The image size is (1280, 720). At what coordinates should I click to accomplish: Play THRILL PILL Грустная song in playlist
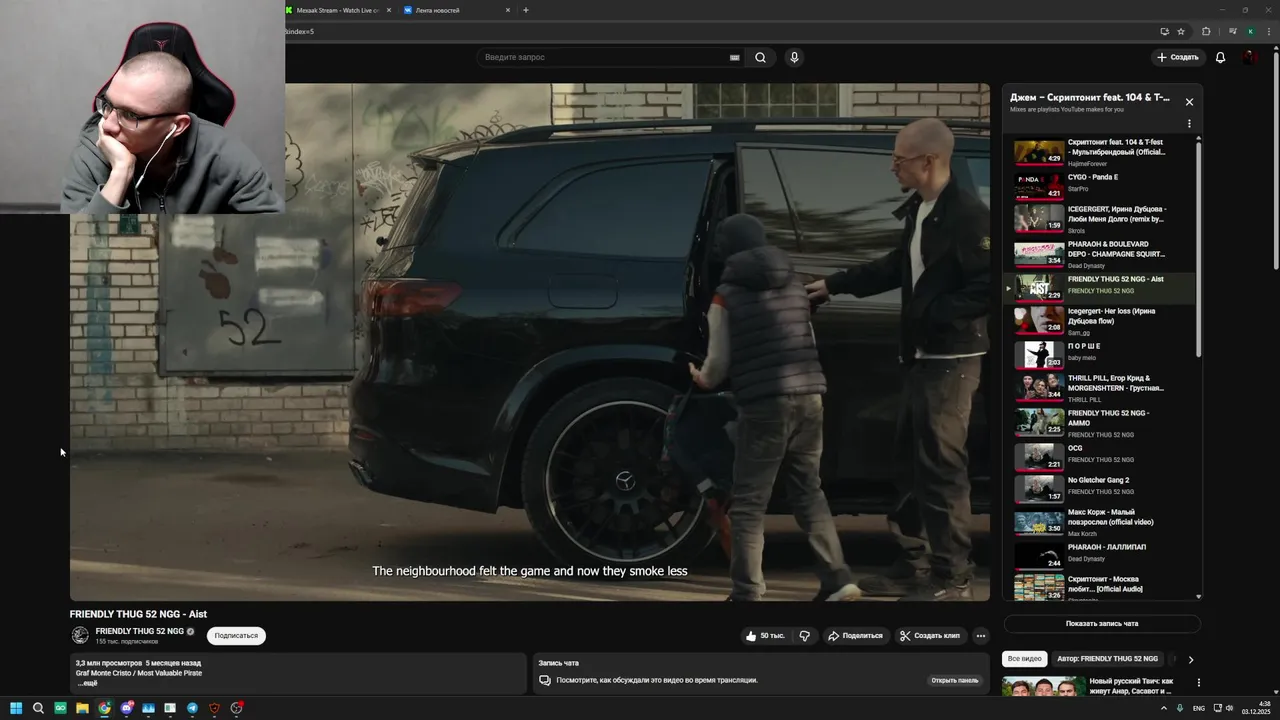1100,387
